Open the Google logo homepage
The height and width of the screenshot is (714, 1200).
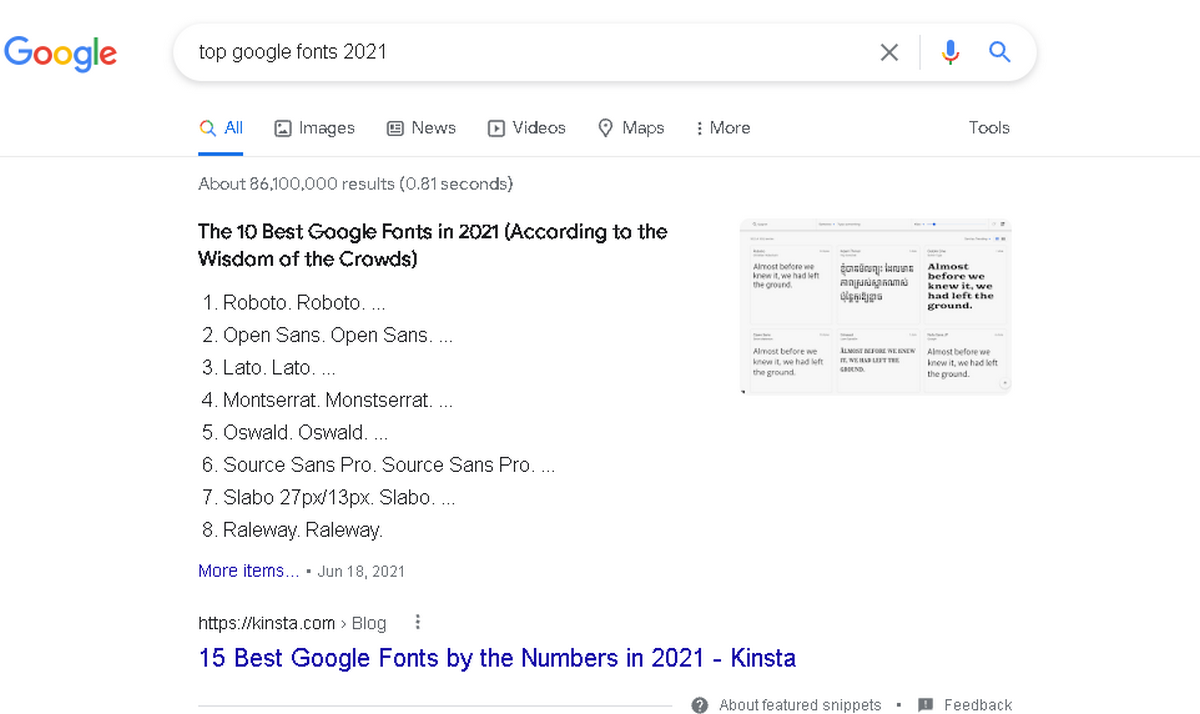(x=61, y=53)
